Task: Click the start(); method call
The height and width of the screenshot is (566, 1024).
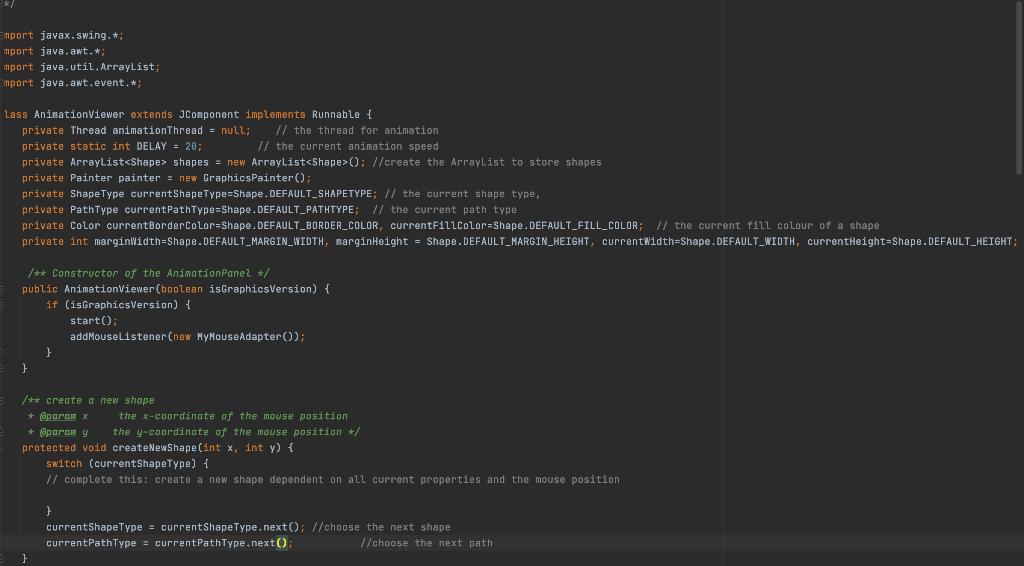Action: (94, 321)
